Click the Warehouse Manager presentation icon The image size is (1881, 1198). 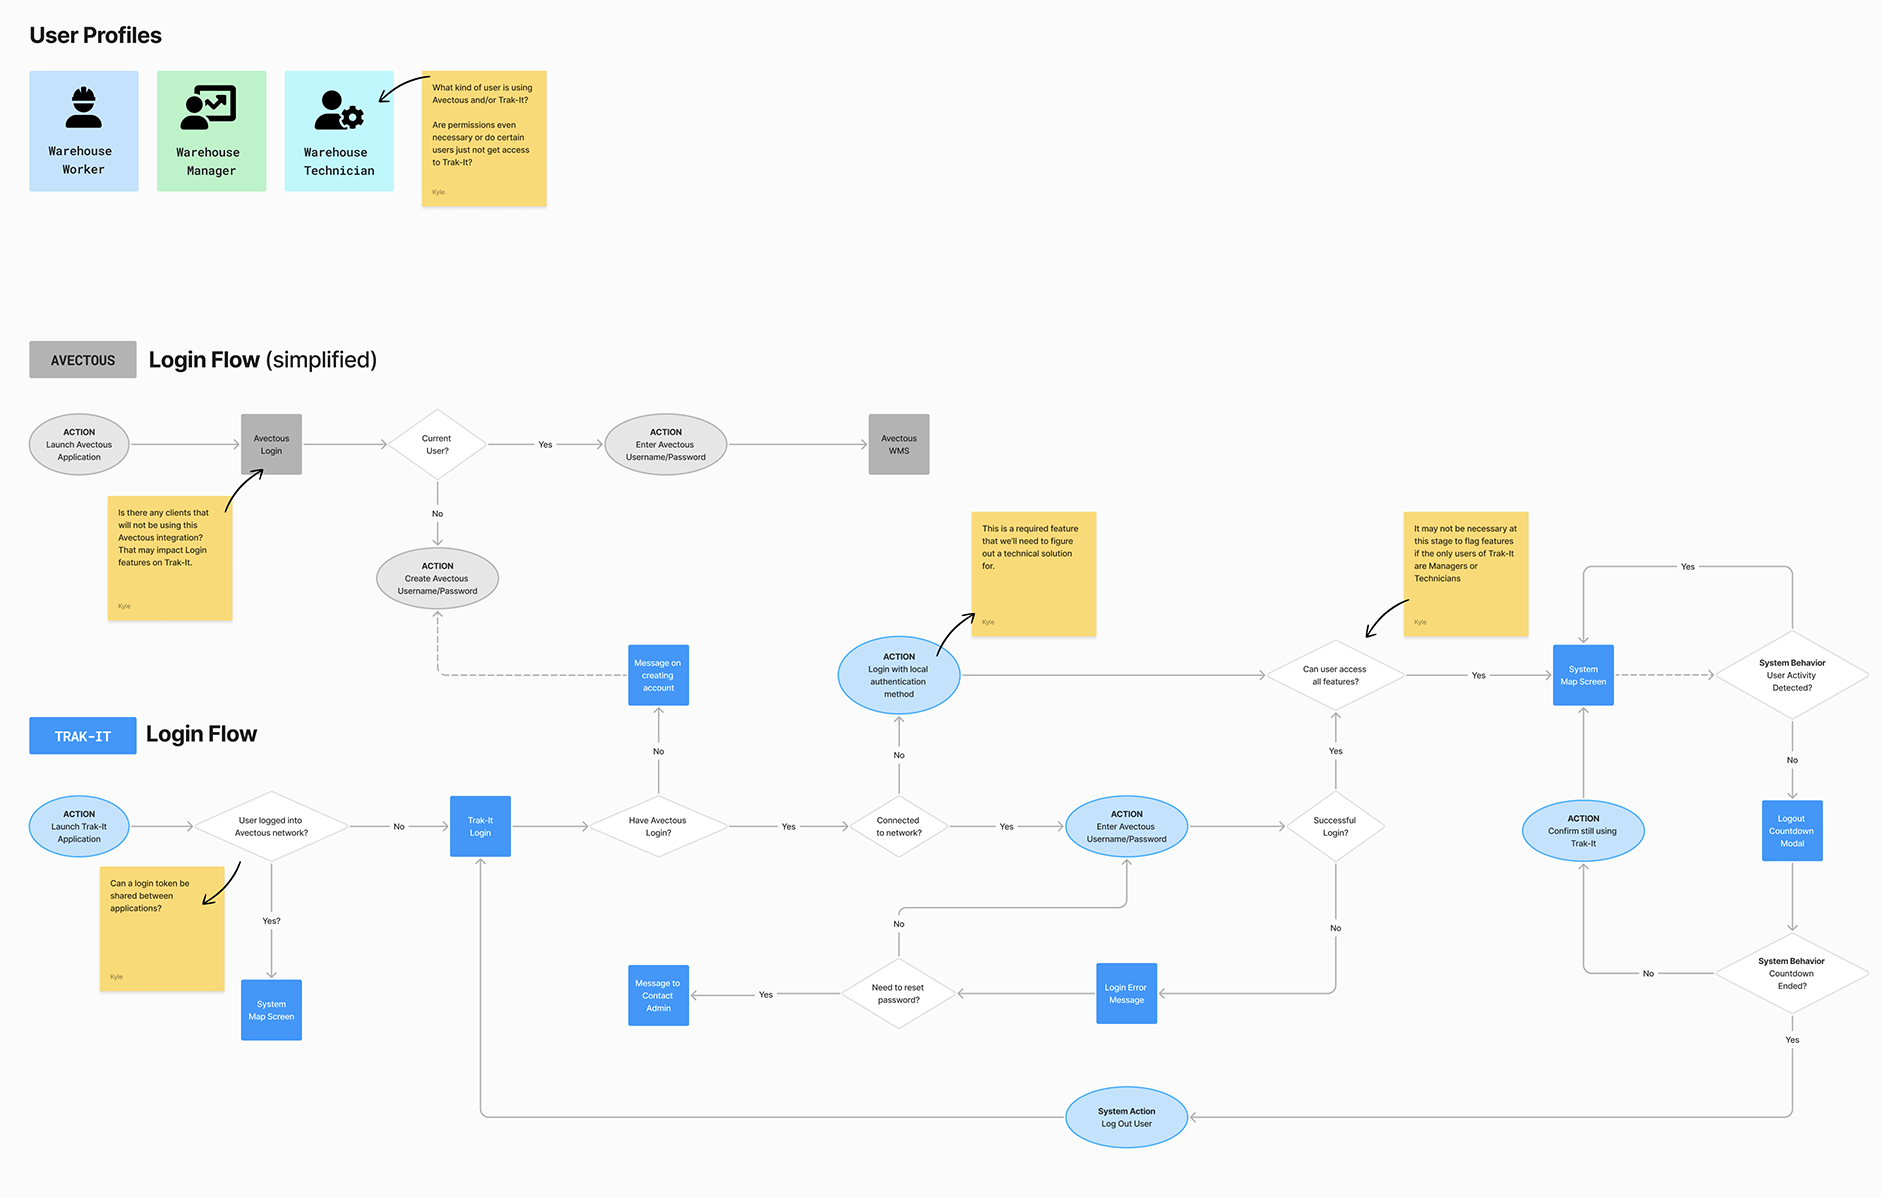click(x=208, y=108)
